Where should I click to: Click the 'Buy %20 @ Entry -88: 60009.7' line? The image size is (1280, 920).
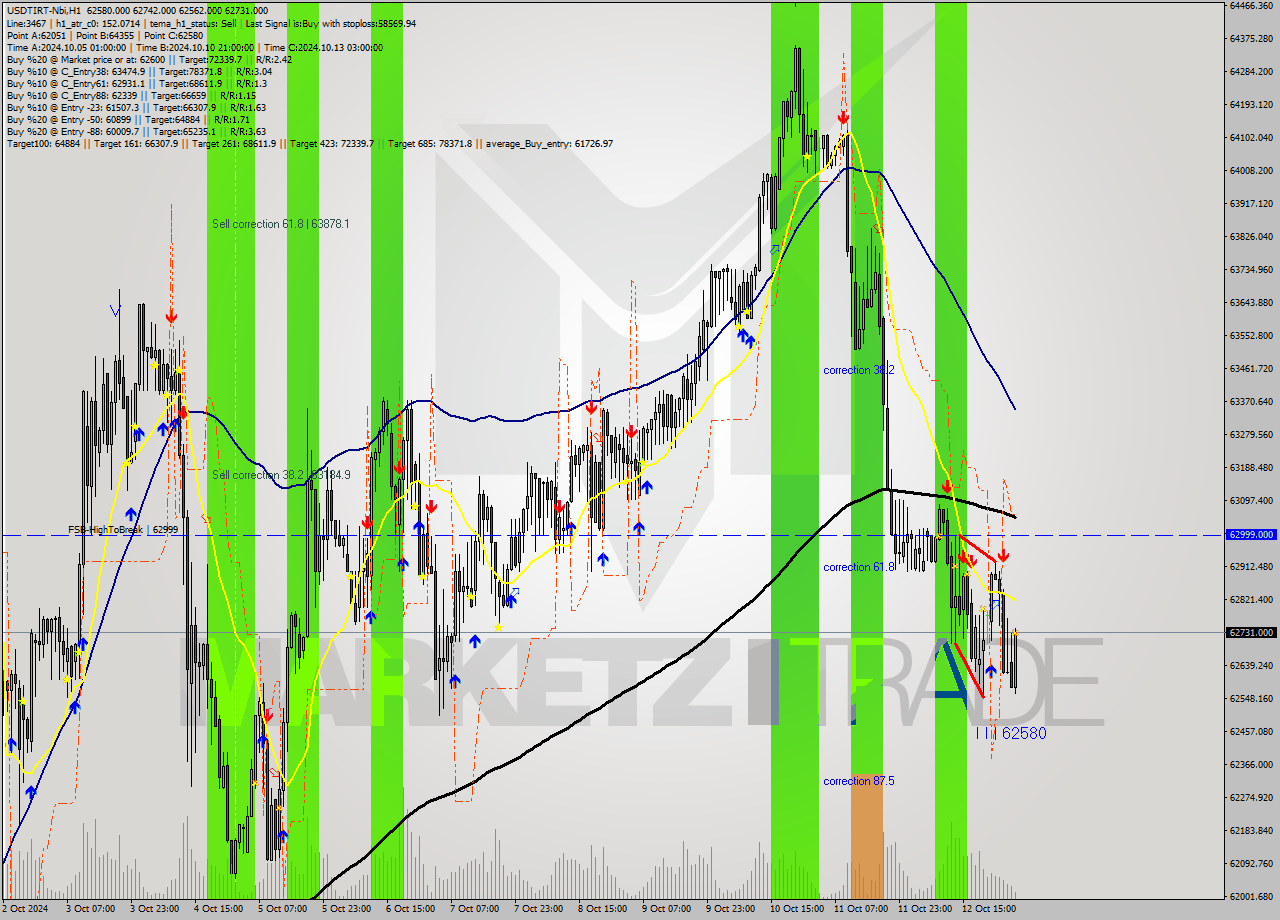click(136, 132)
